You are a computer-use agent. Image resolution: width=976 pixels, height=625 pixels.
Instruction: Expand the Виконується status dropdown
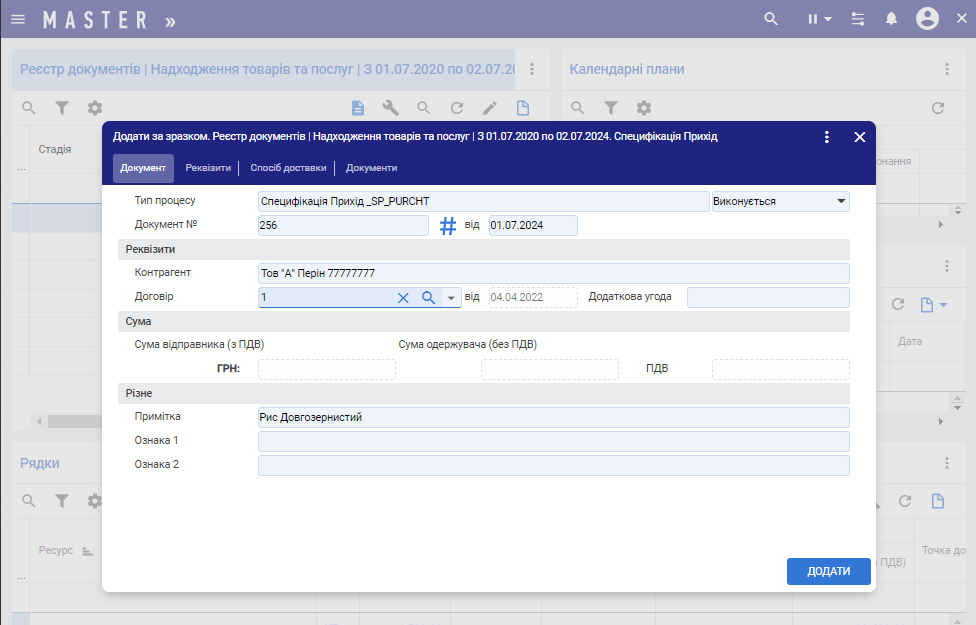point(839,201)
